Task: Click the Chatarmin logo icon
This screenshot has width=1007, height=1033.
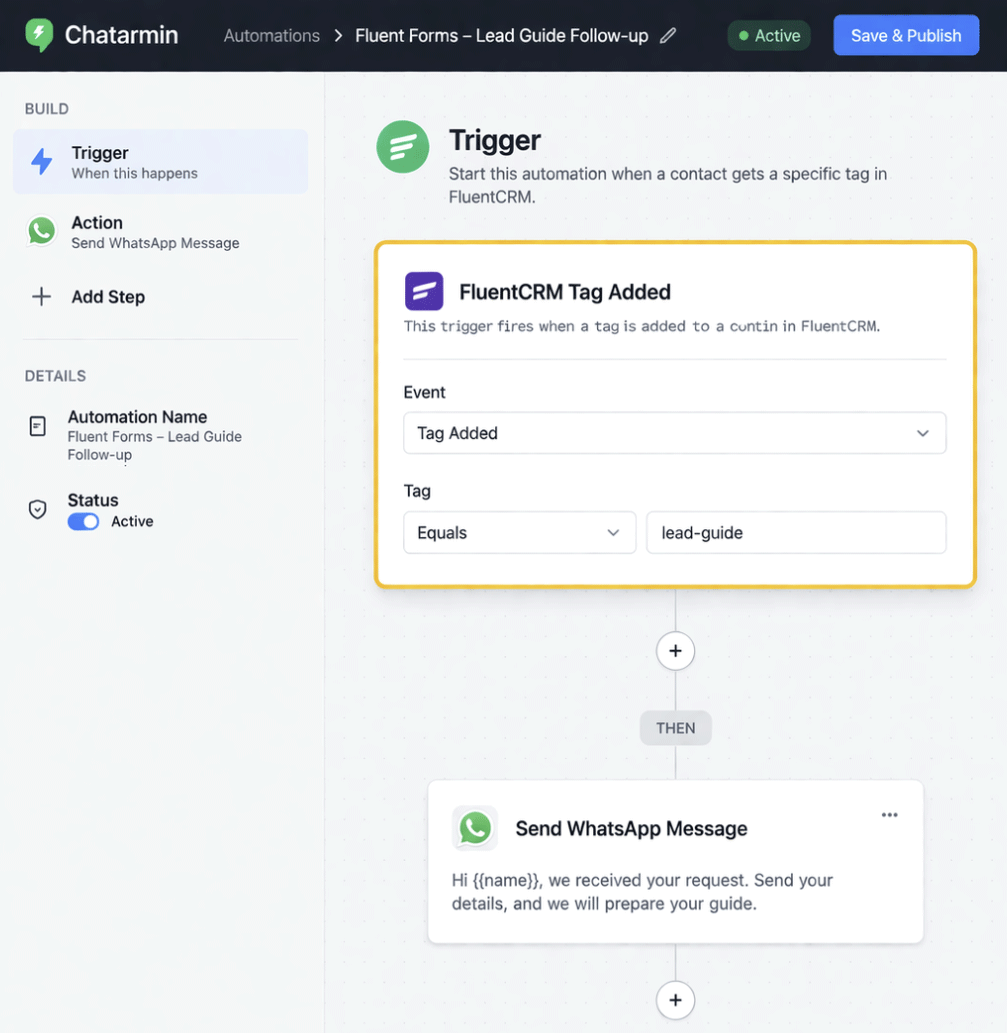Action: pyautogui.click(x=39, y=35)
